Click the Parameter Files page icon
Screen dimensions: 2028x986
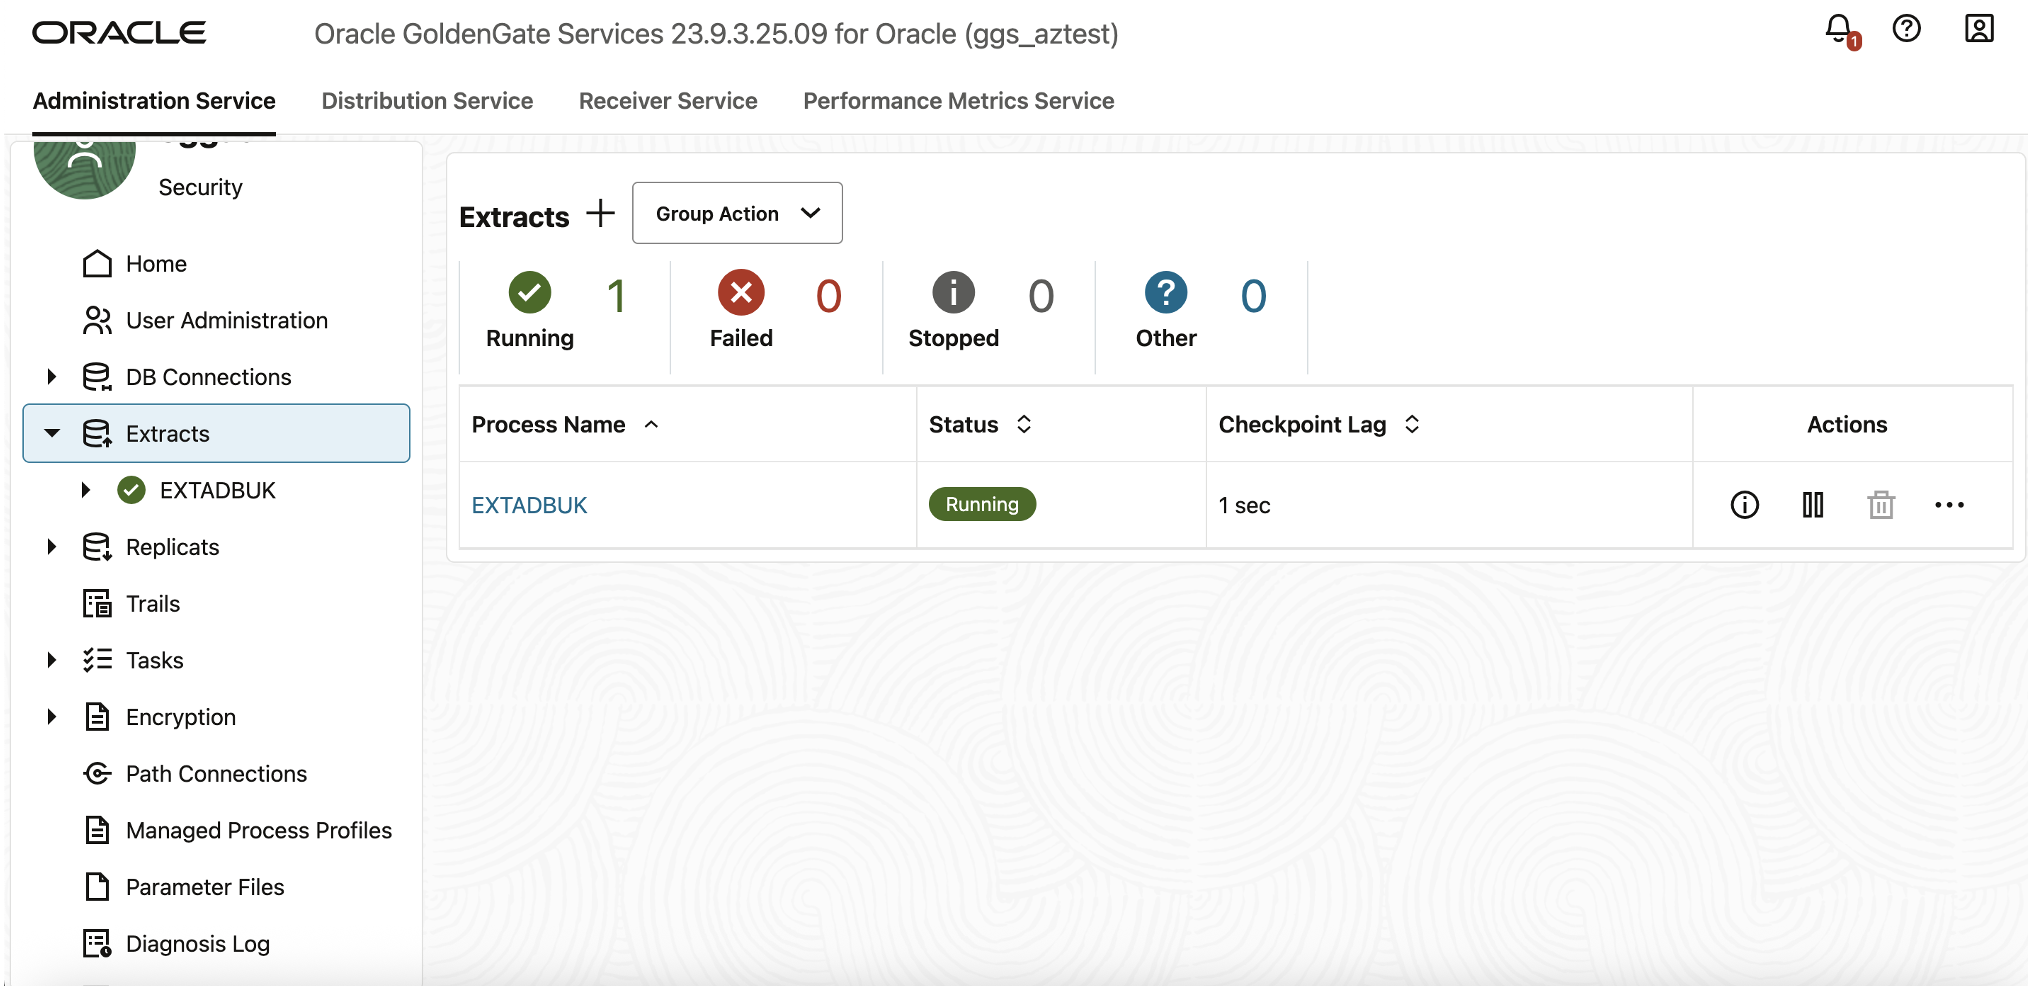(x=97, y=887)
